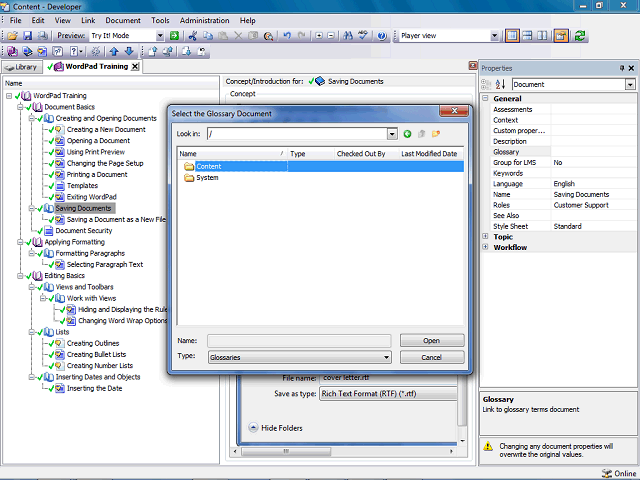Click the Open folder toolbar icon
Viewport: 640px width, 480px height.
[12, 36]
